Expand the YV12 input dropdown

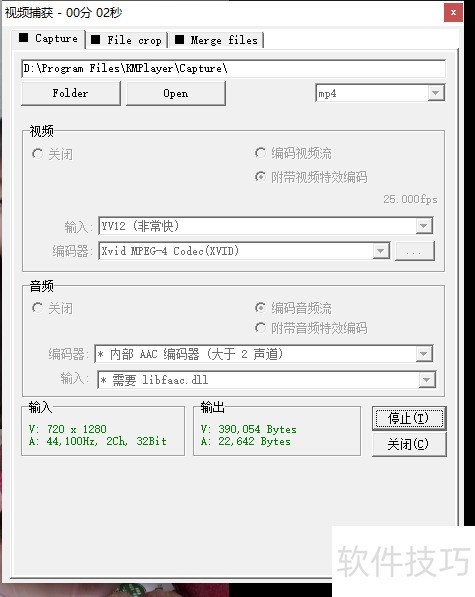[266, 226]
